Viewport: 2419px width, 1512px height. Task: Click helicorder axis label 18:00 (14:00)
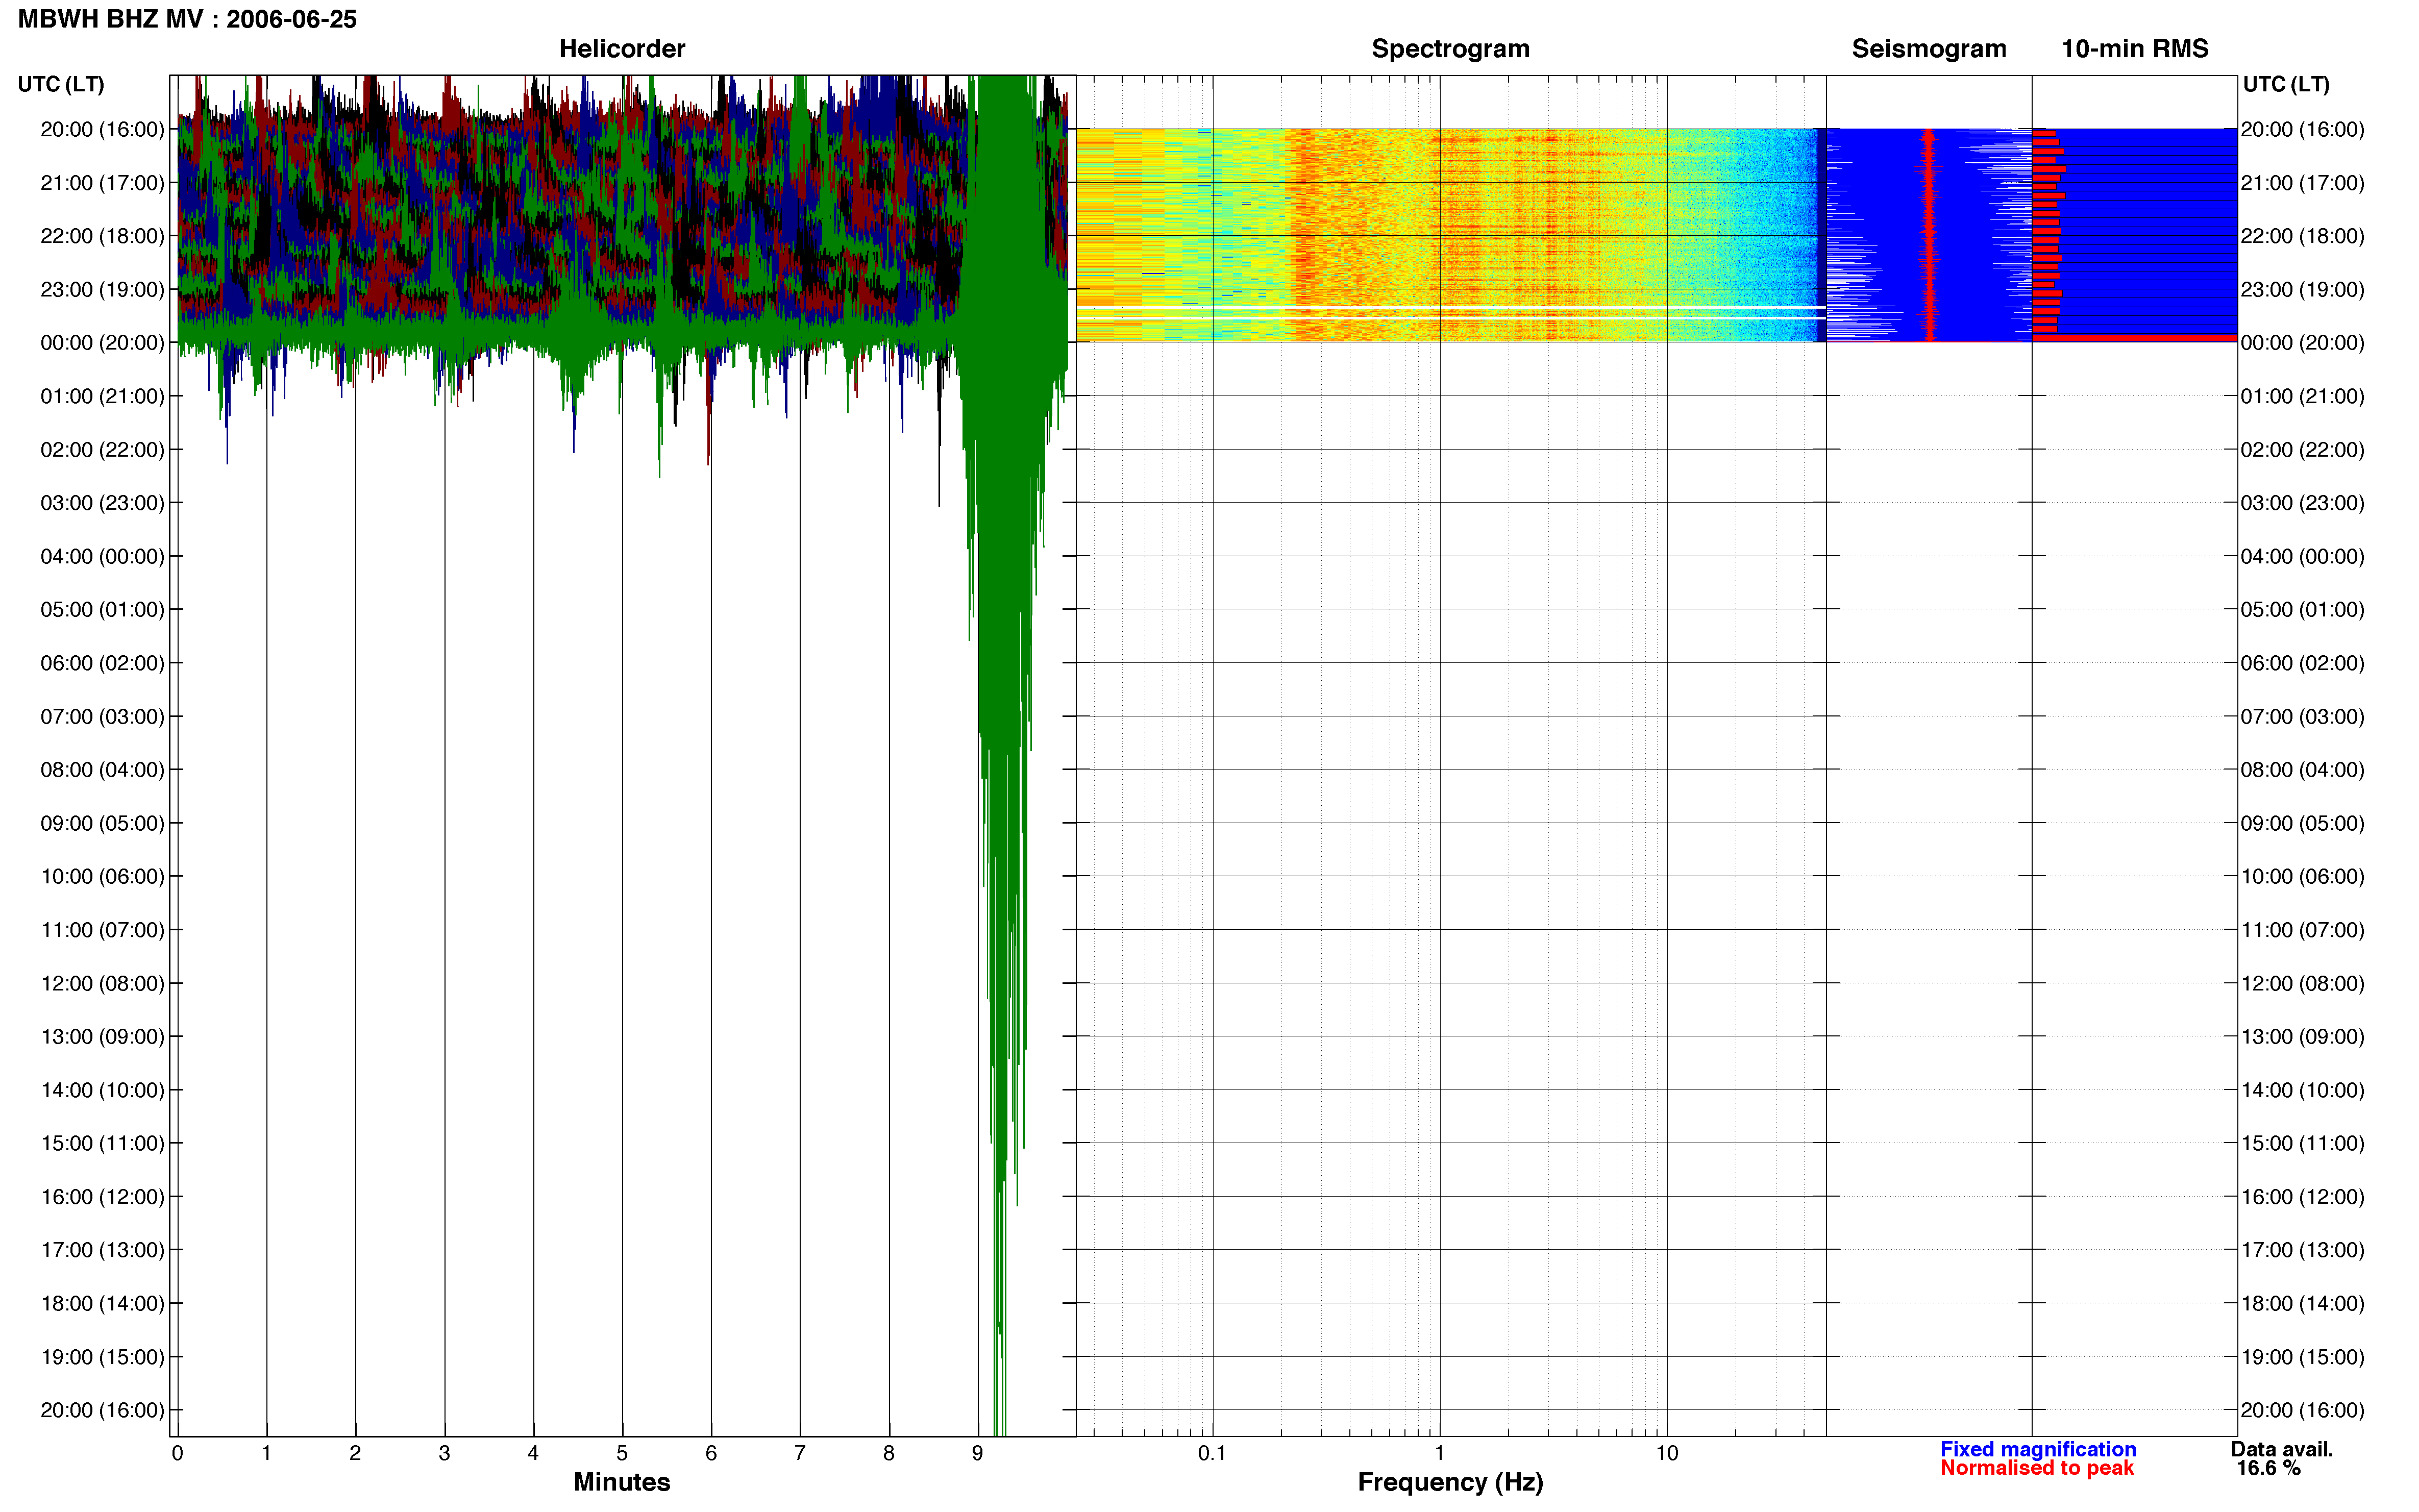102,1303
